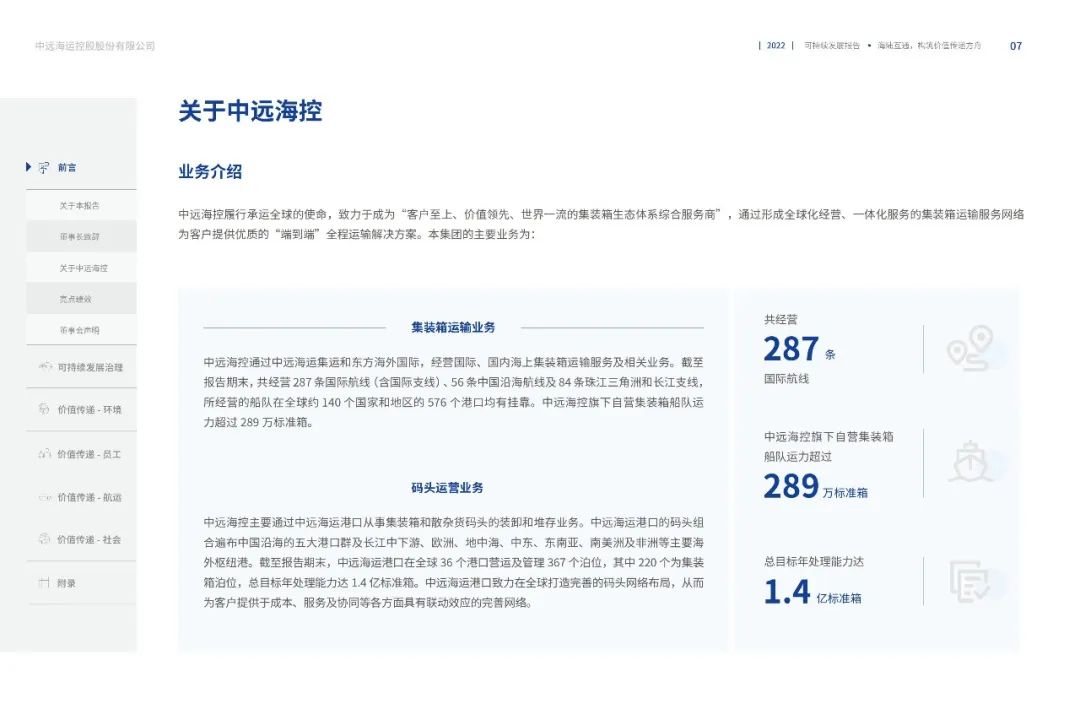Click the page title 关于中远海控
Image resolution: width=1080 pixels, height=720 pixels.
[x=250, y=111]
